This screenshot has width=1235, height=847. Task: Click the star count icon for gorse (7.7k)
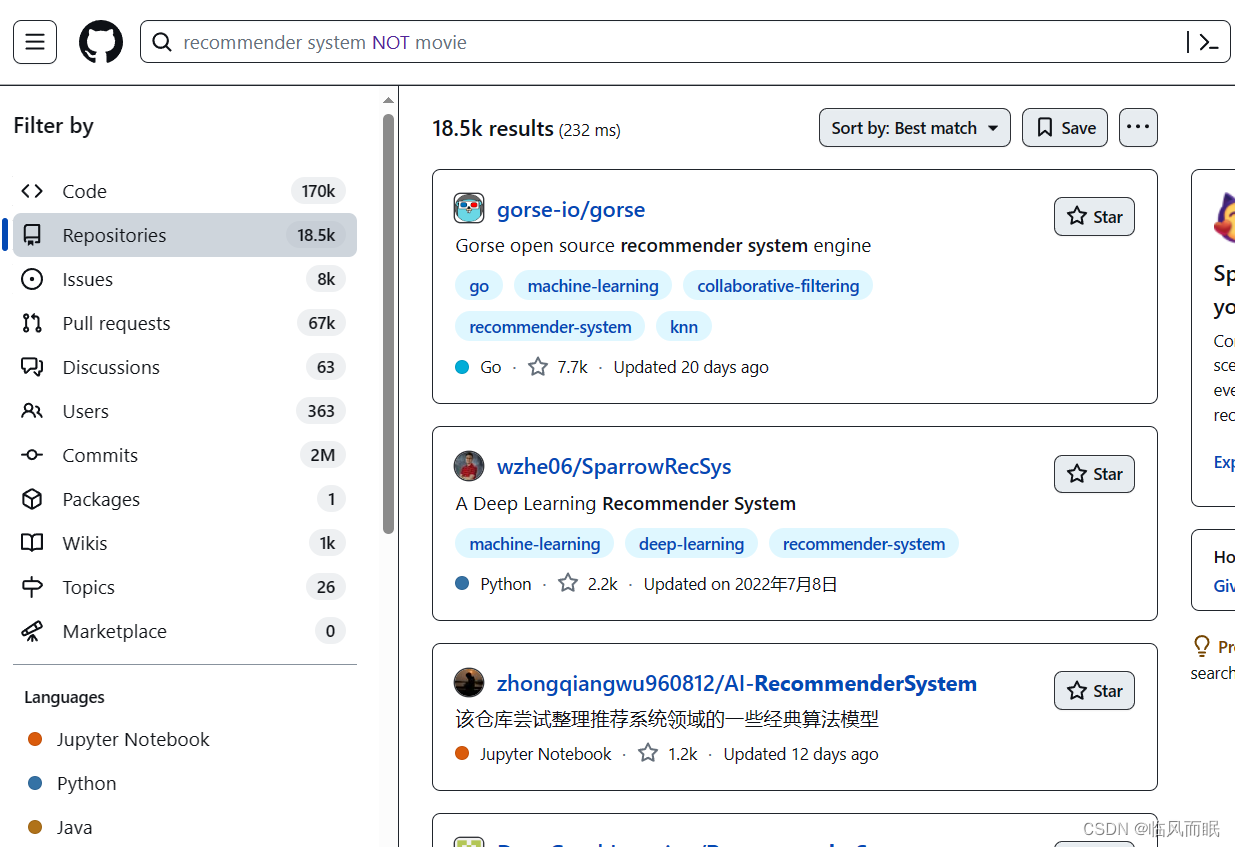[538, 367]
